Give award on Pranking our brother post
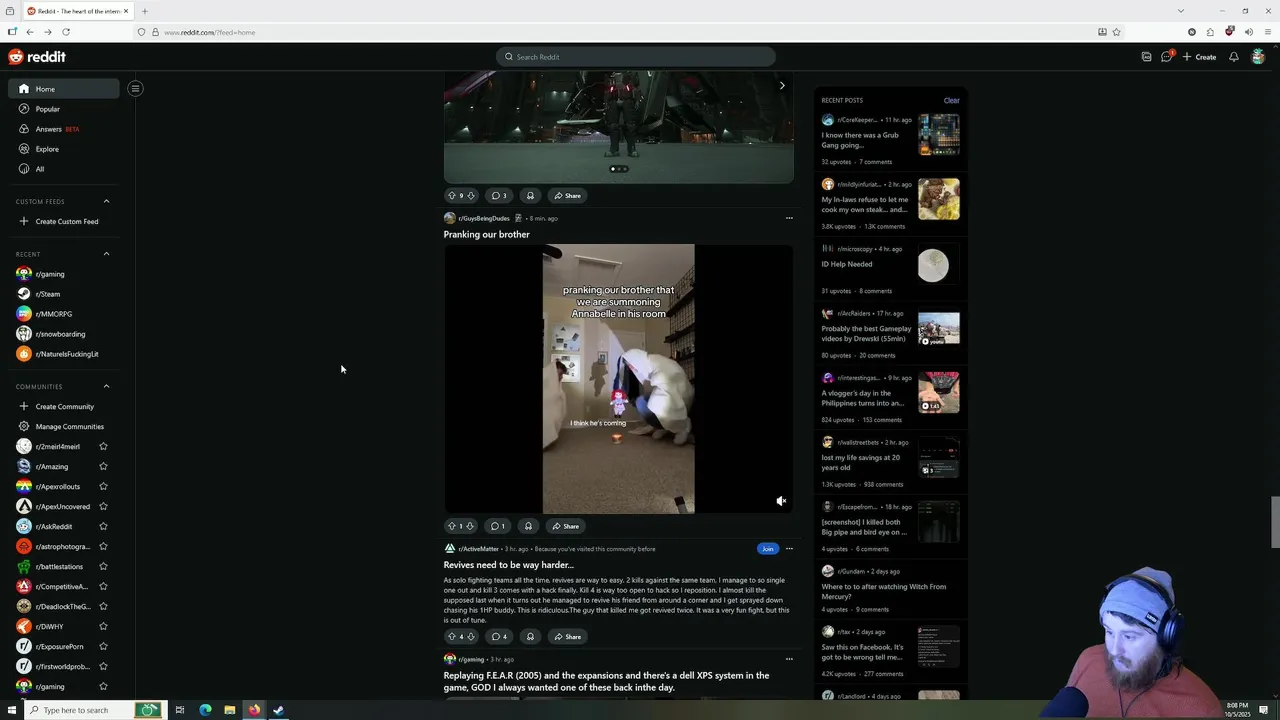This screenshot has height=720, width=1280. pyautogui.click(x=528, y=526)
